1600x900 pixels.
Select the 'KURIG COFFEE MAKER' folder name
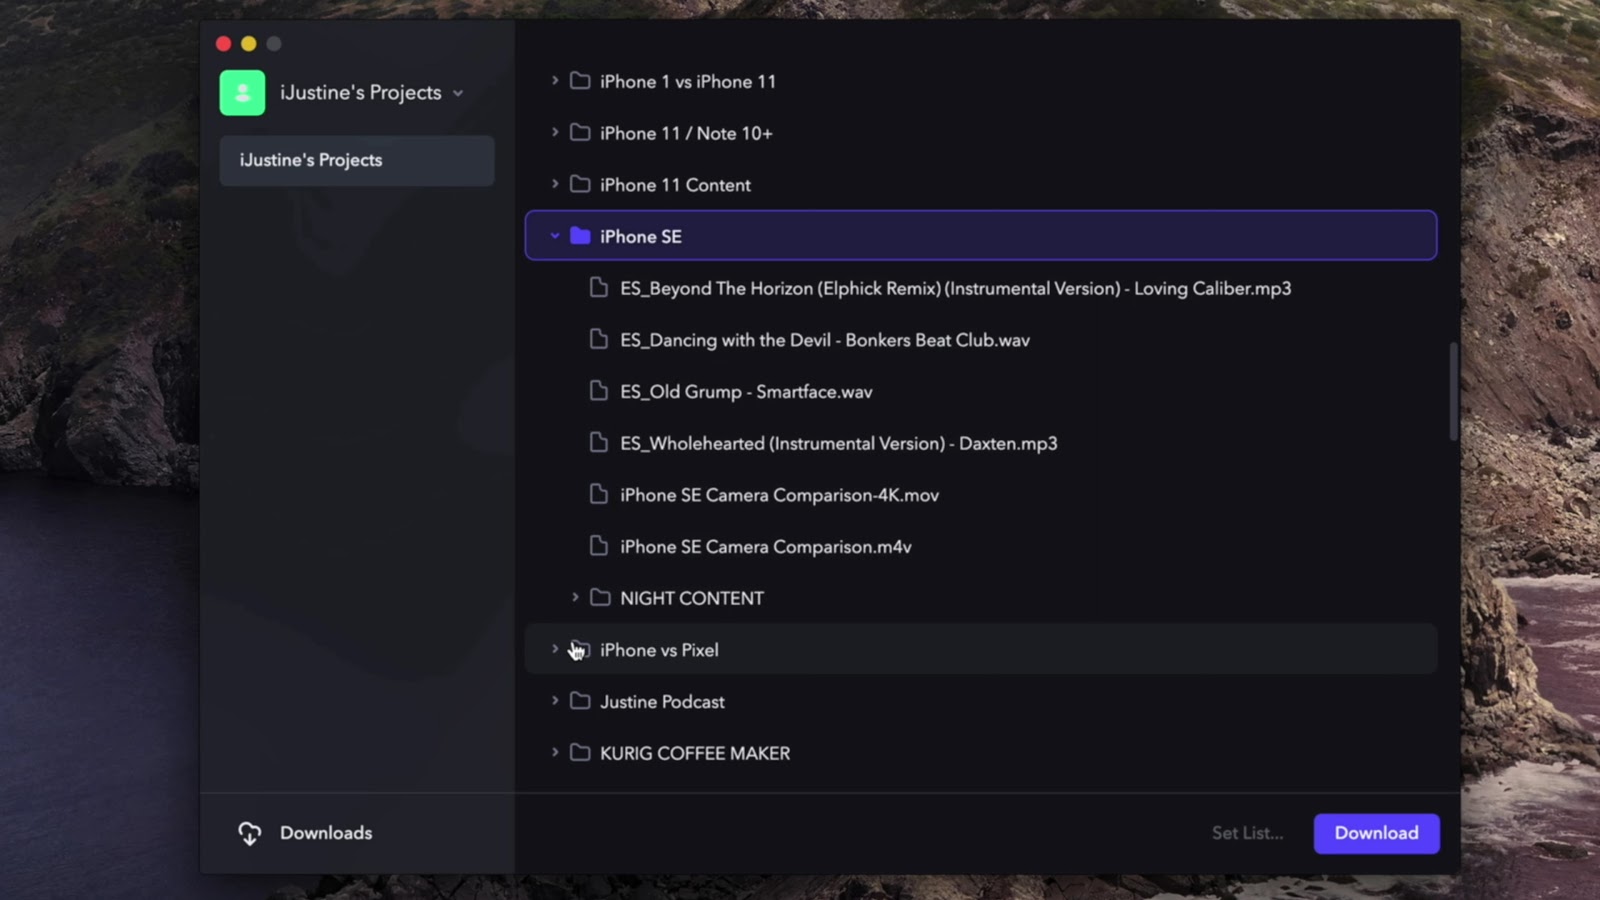[695, 753]
